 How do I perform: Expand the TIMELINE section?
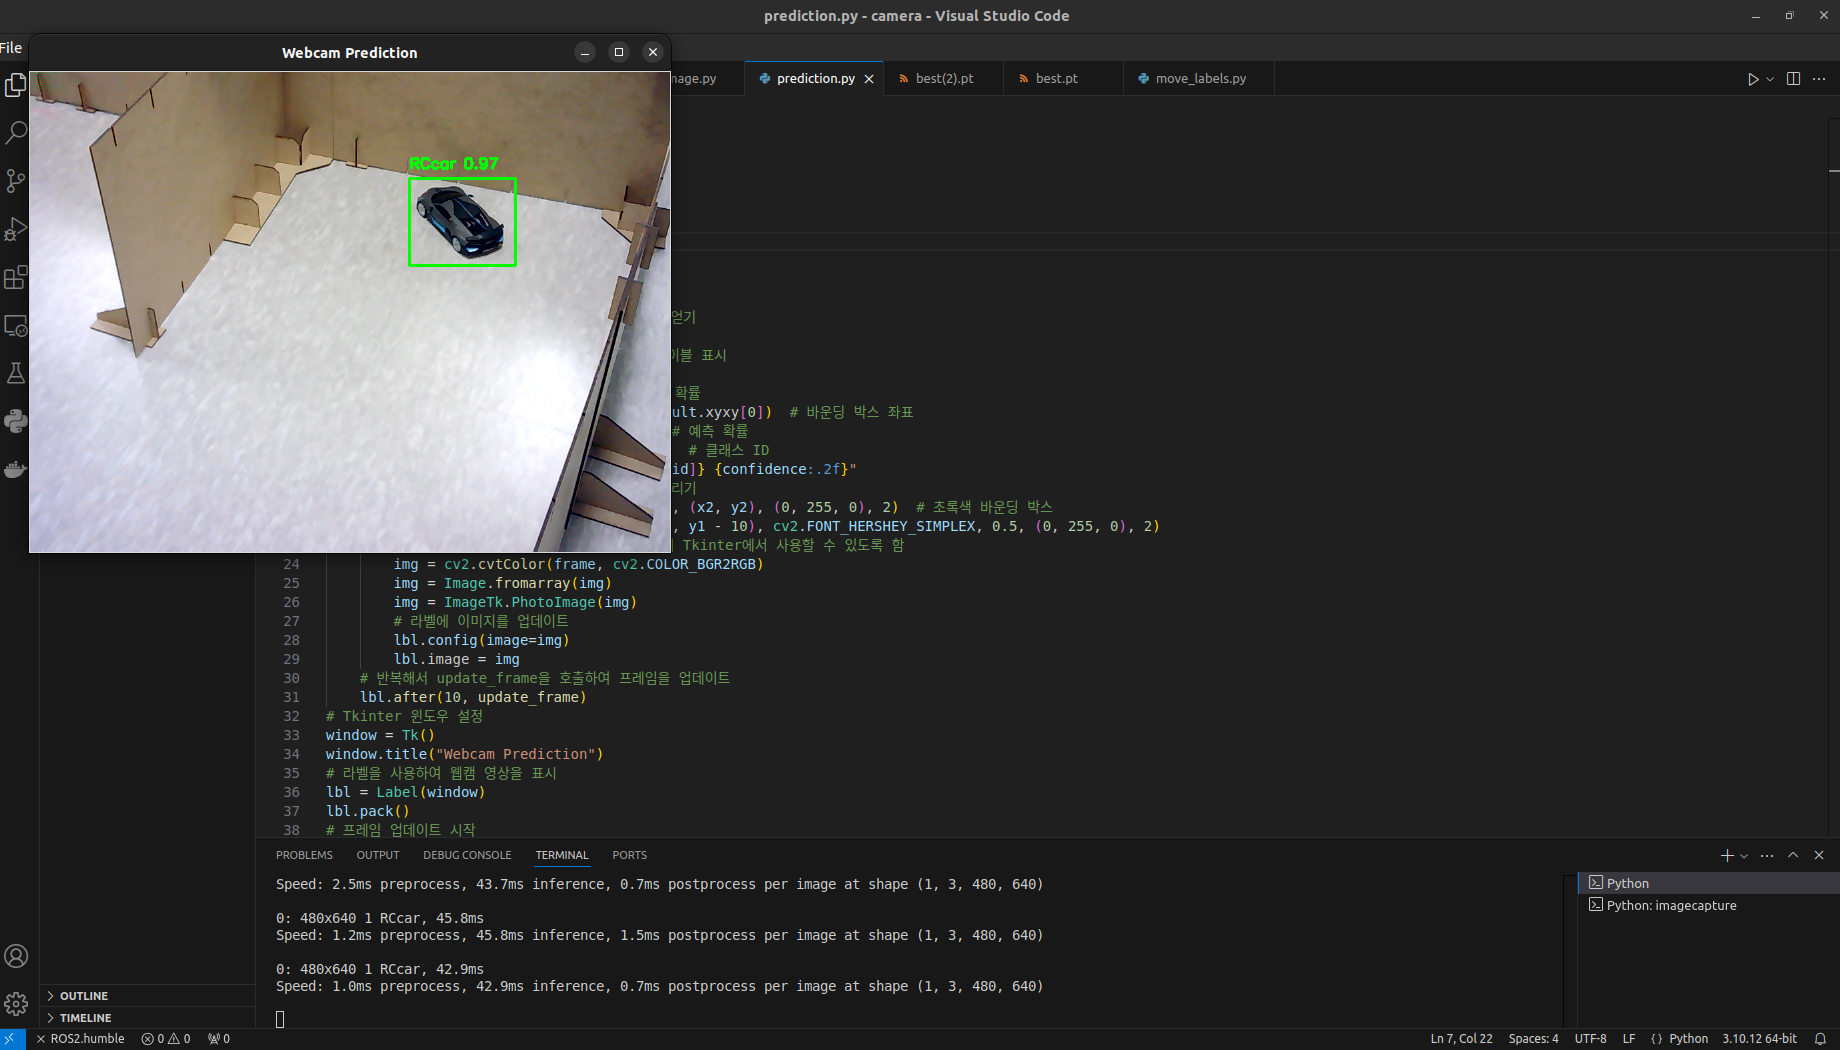click(148, 1018)
